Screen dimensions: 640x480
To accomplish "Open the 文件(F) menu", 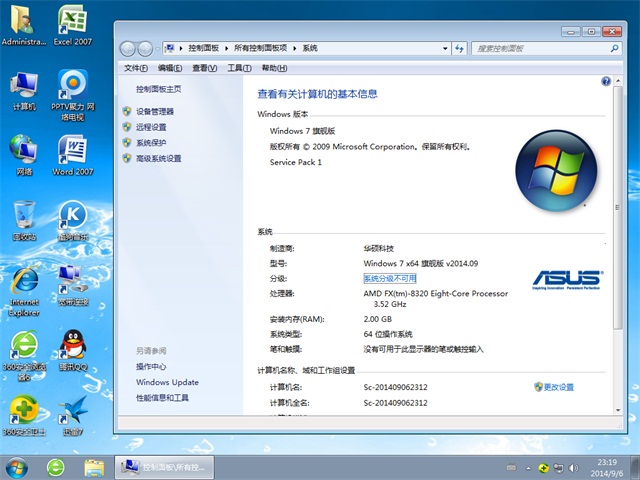I will tap(136, 68).
